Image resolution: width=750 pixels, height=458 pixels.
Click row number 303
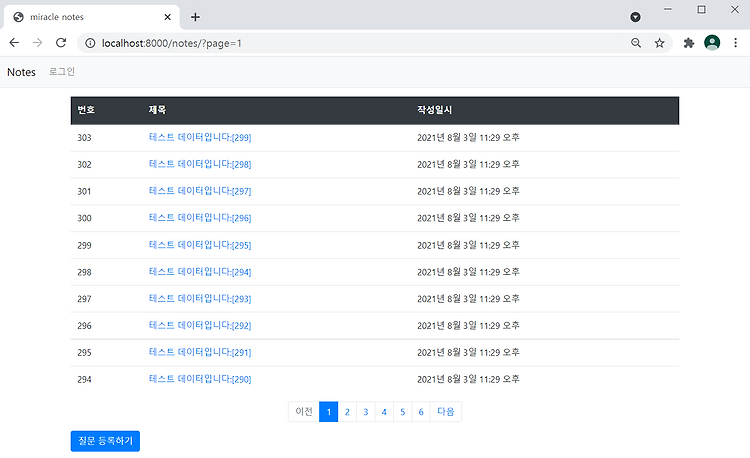(84, 138)
